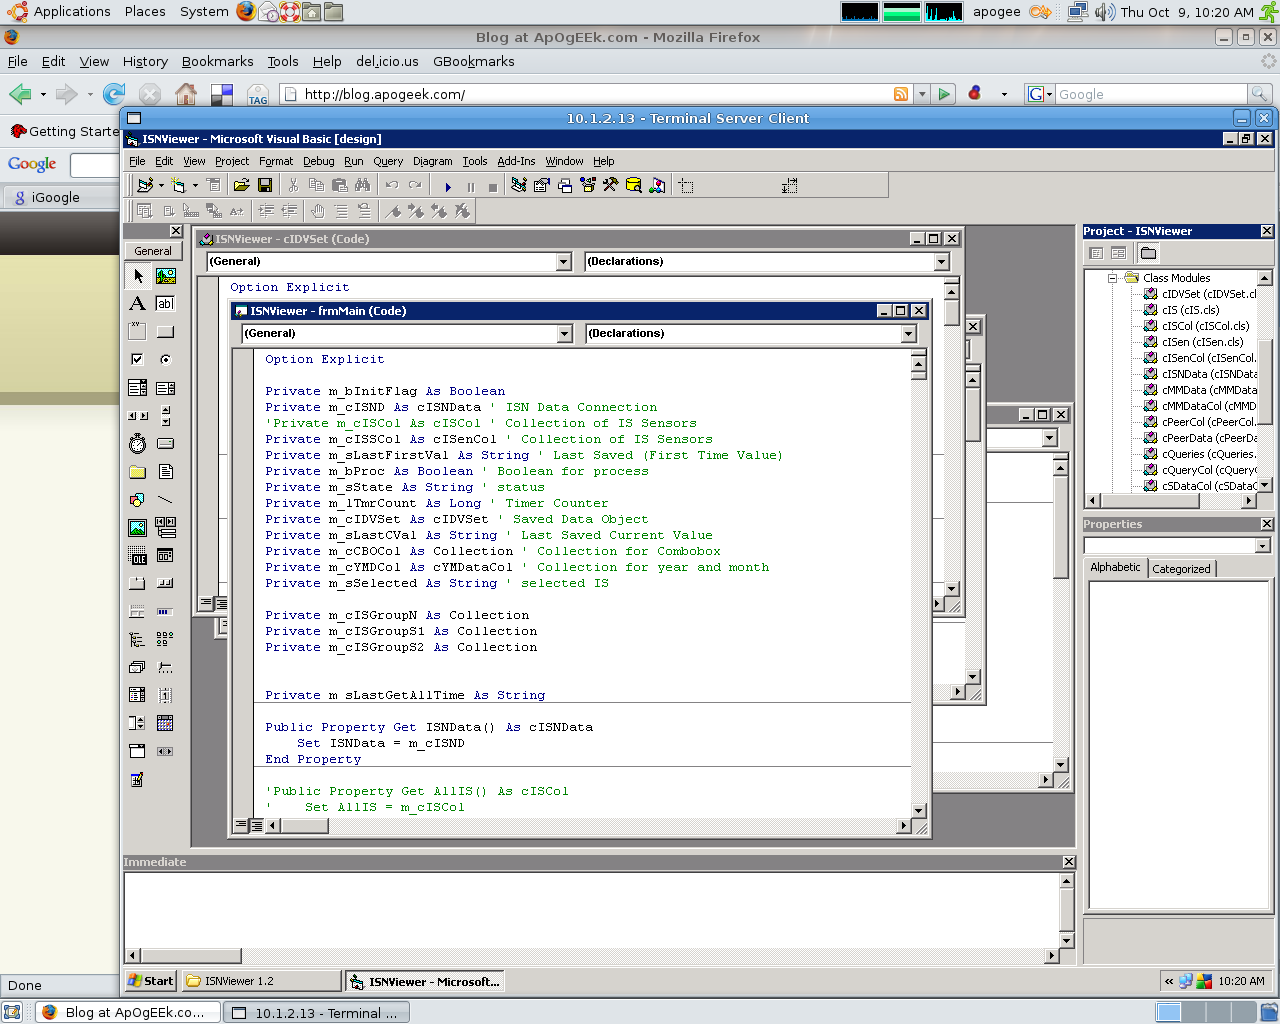
Task: Click the Immediate window horizontal scrollbar thumb
Action: coord(191,956)
